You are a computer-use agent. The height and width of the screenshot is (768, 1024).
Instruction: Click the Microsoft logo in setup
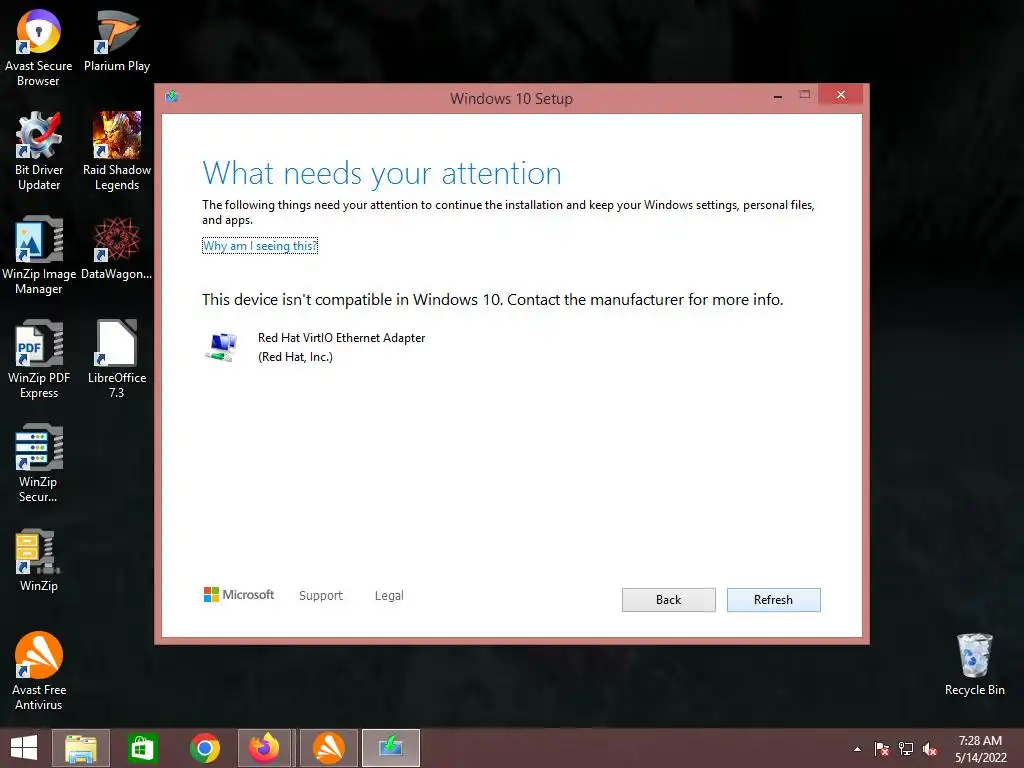(x=239, y=594)
